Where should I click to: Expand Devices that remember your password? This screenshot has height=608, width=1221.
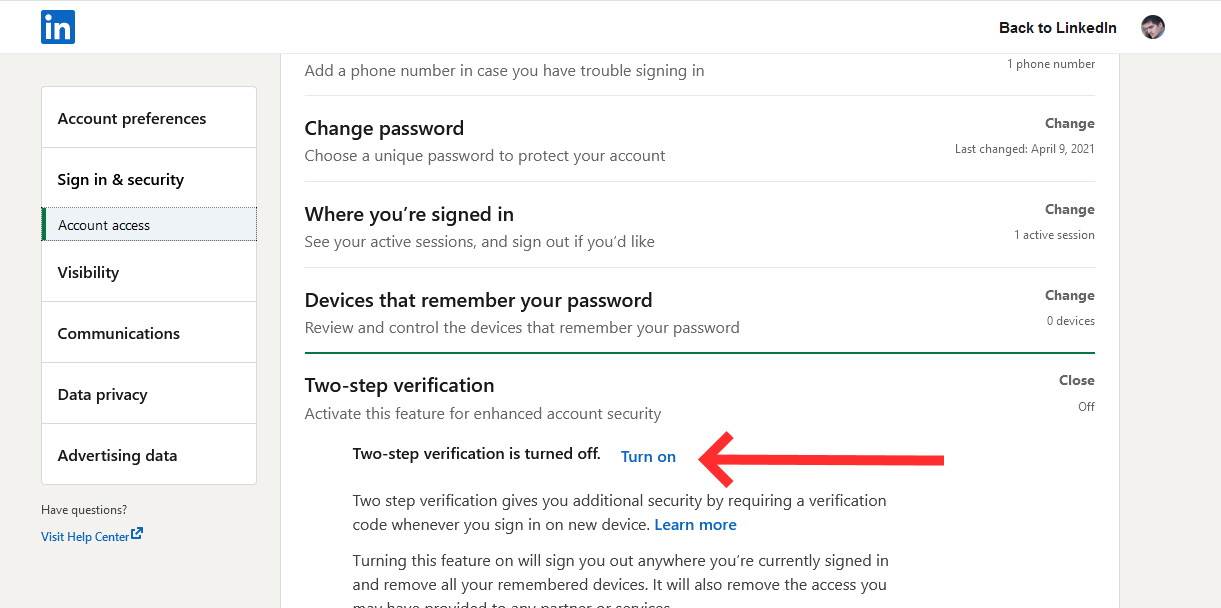click(1069, 295)
